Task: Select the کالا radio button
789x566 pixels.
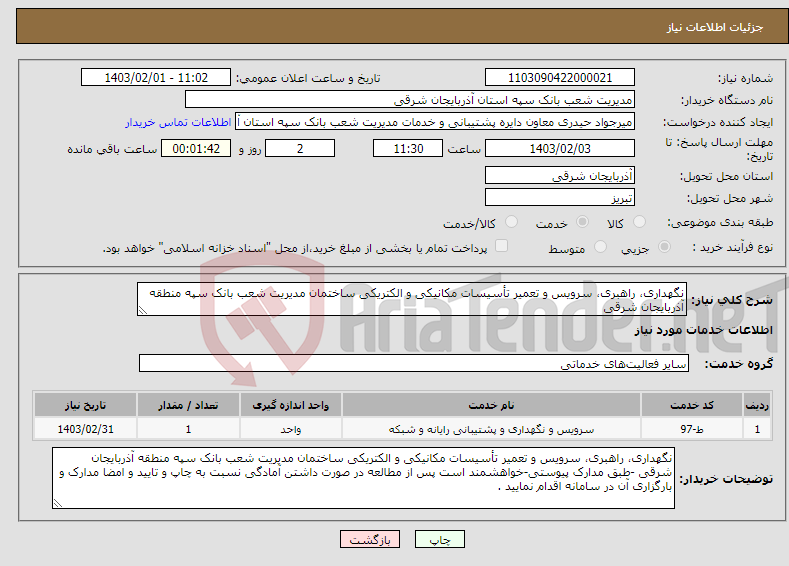Action: pyautogui.click(x=639, y=222)
